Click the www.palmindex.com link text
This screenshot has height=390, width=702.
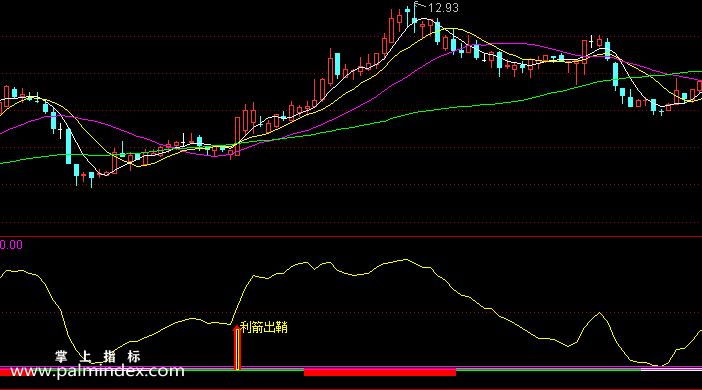tap(97, 371)
